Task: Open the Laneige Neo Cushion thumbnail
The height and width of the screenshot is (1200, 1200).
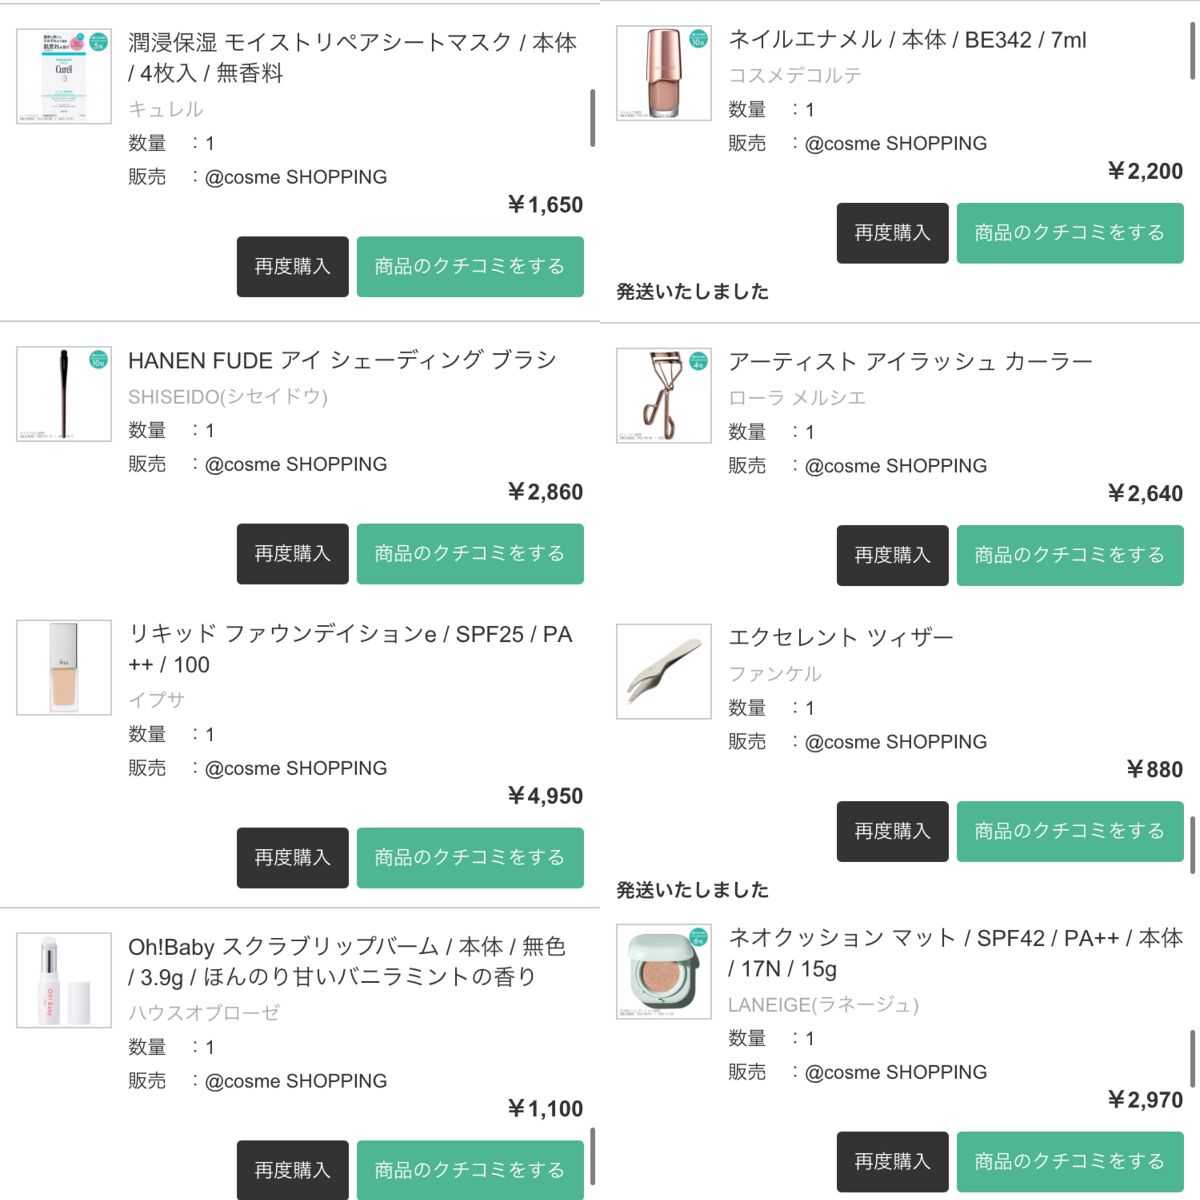Action: pos(664,972)
